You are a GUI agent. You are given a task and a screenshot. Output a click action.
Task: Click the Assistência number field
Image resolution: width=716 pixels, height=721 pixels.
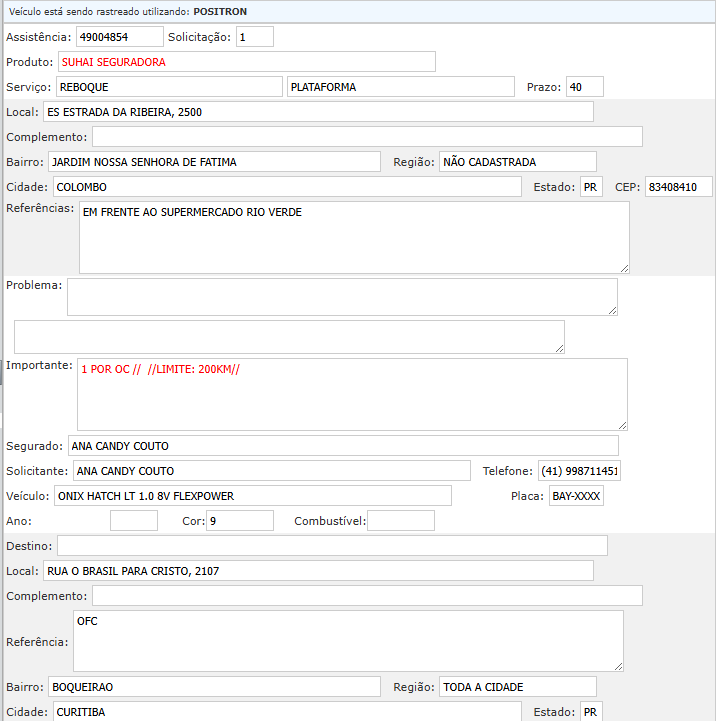click(119, 37)
